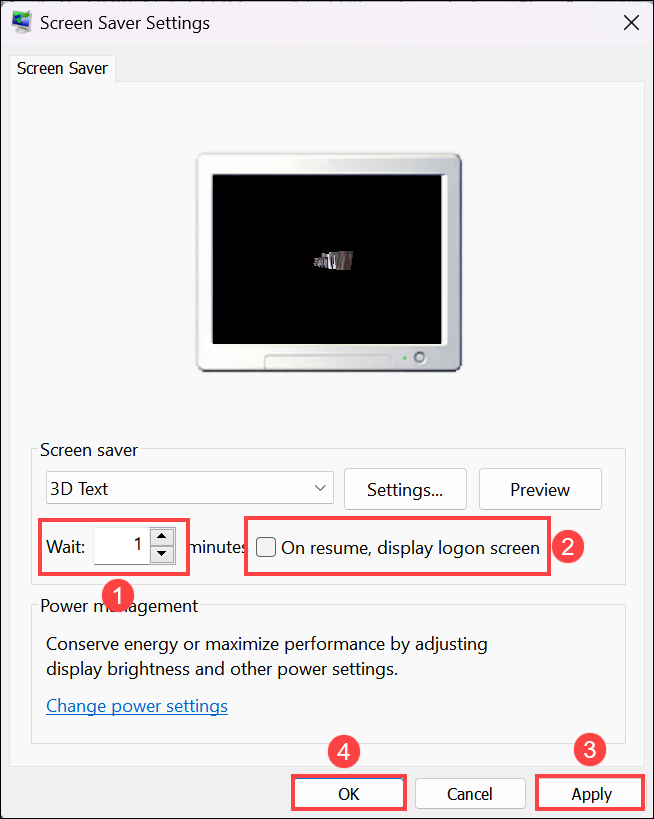Click the Preview button
This screenshot has width=654, height=819.
coord(540,489)
